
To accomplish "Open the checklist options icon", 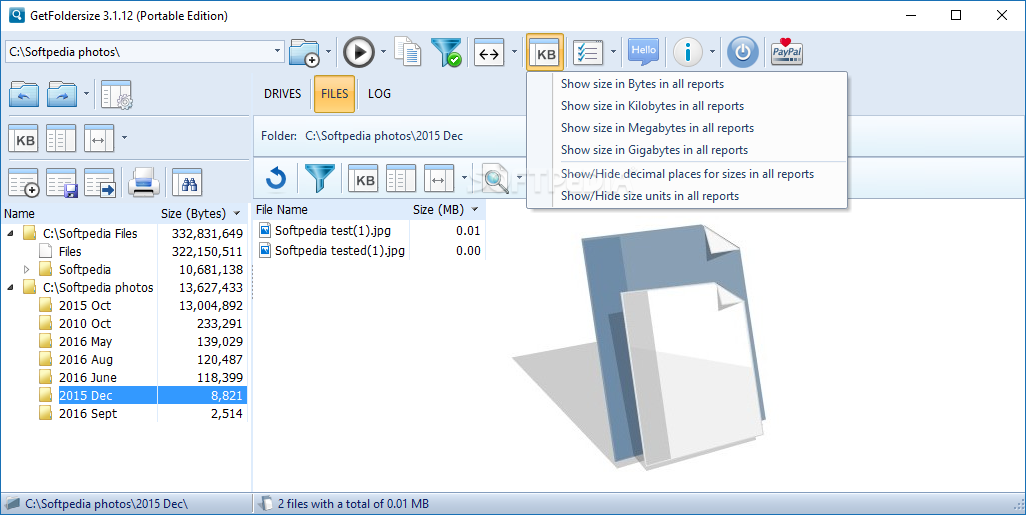I will pyautogui.click(x=588, y=53).
